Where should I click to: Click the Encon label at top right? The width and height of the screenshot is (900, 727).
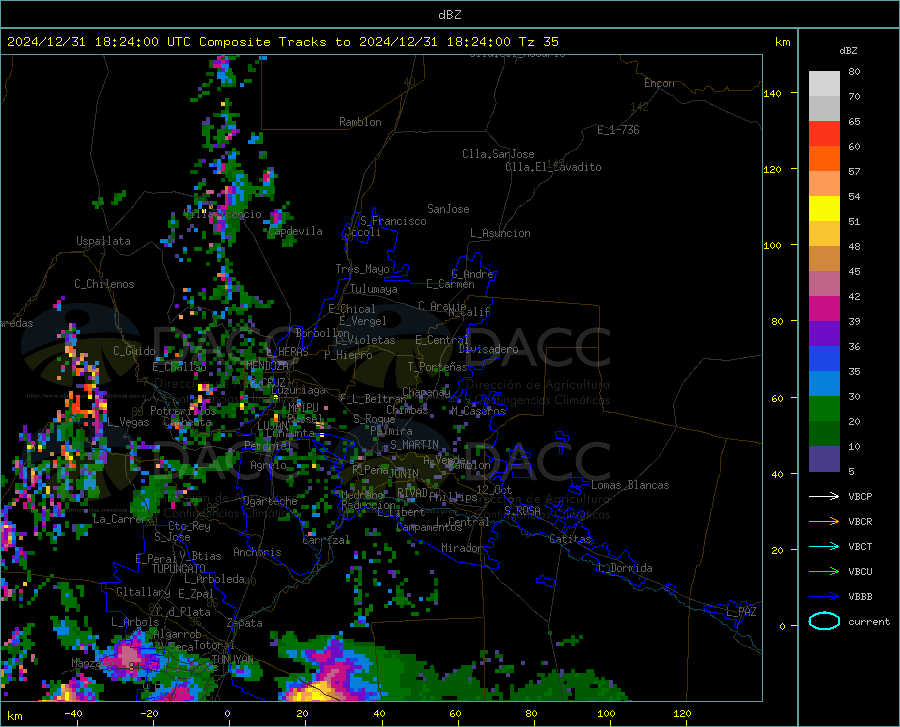(659, 83)
